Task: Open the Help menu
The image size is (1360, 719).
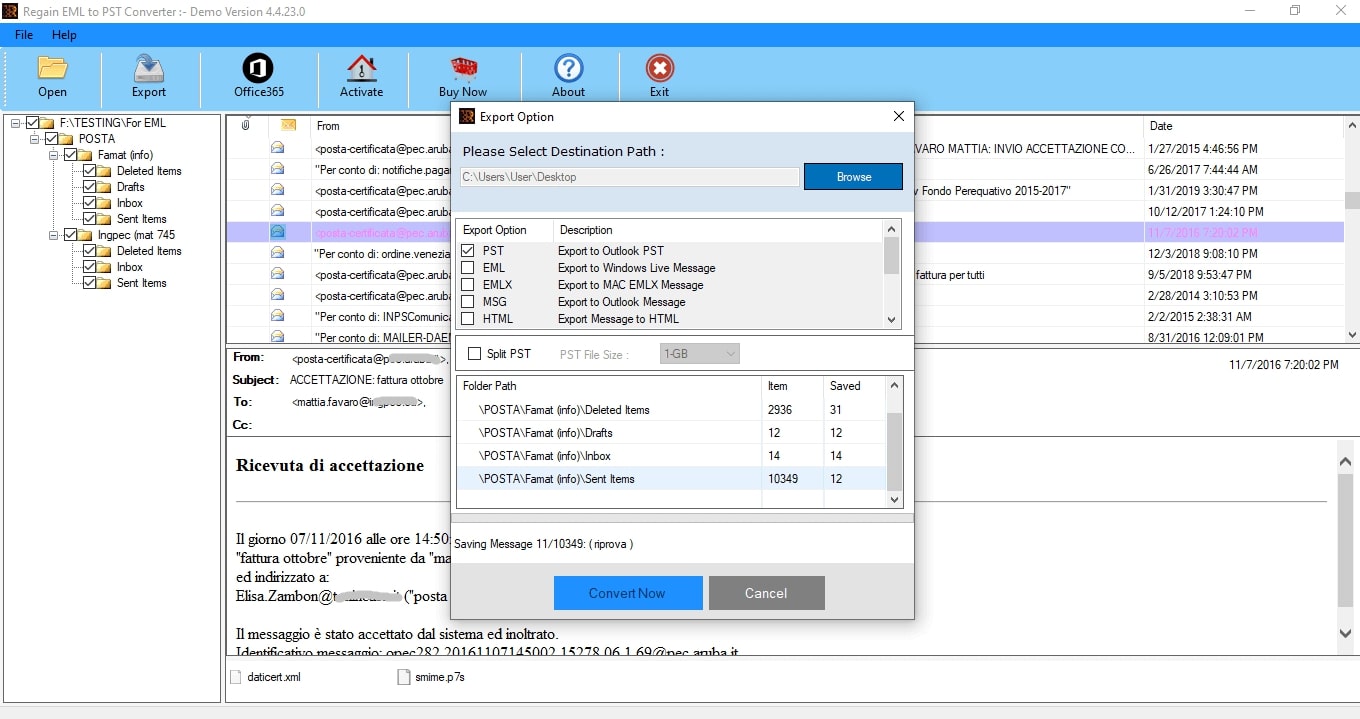Action: [x=64, y=35]
